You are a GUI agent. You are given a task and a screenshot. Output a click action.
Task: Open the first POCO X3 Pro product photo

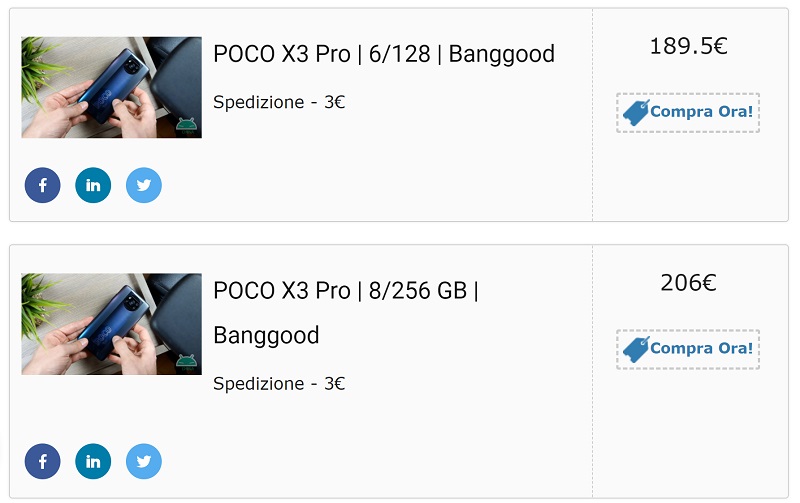[112, 87]
